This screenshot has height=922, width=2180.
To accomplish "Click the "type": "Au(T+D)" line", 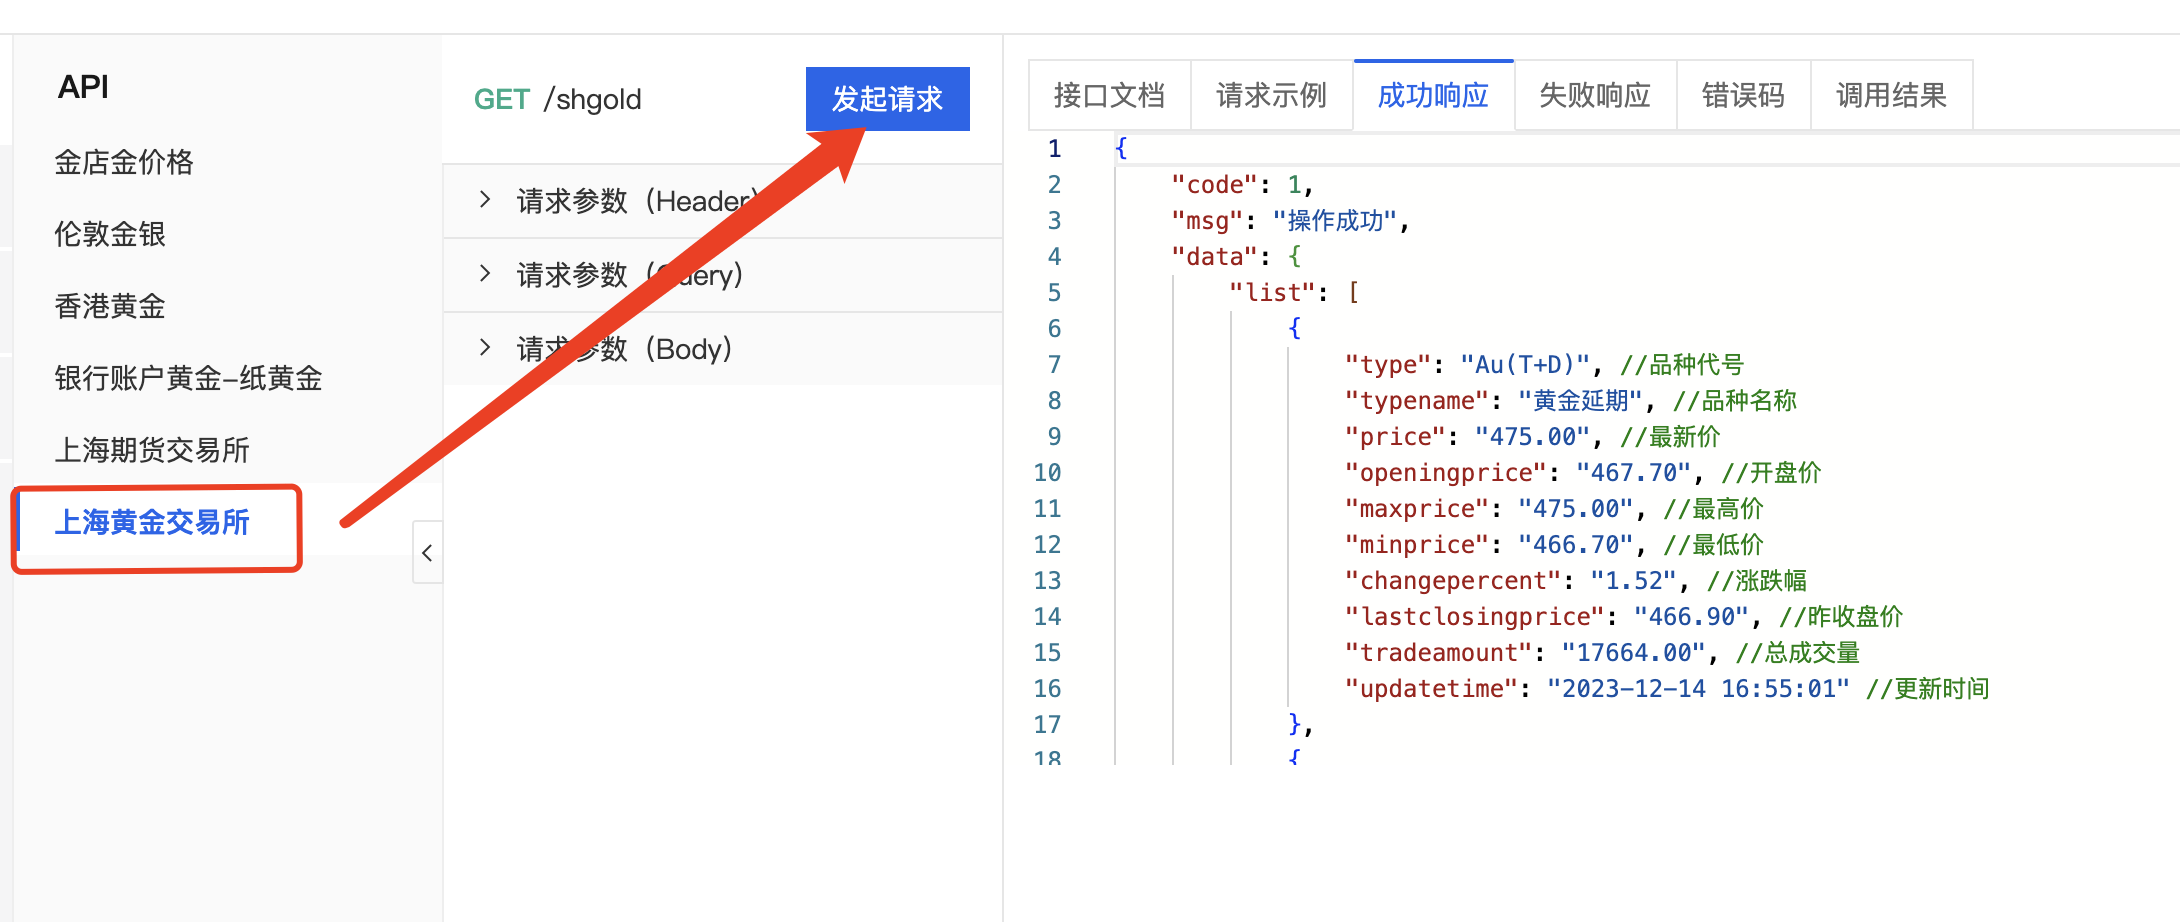I will click(1544, 365).
